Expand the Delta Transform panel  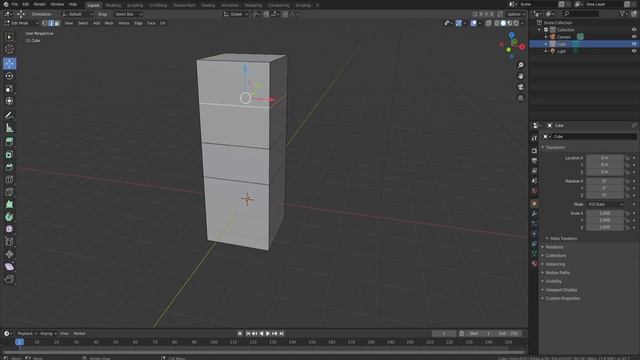(x=563, y=238)
